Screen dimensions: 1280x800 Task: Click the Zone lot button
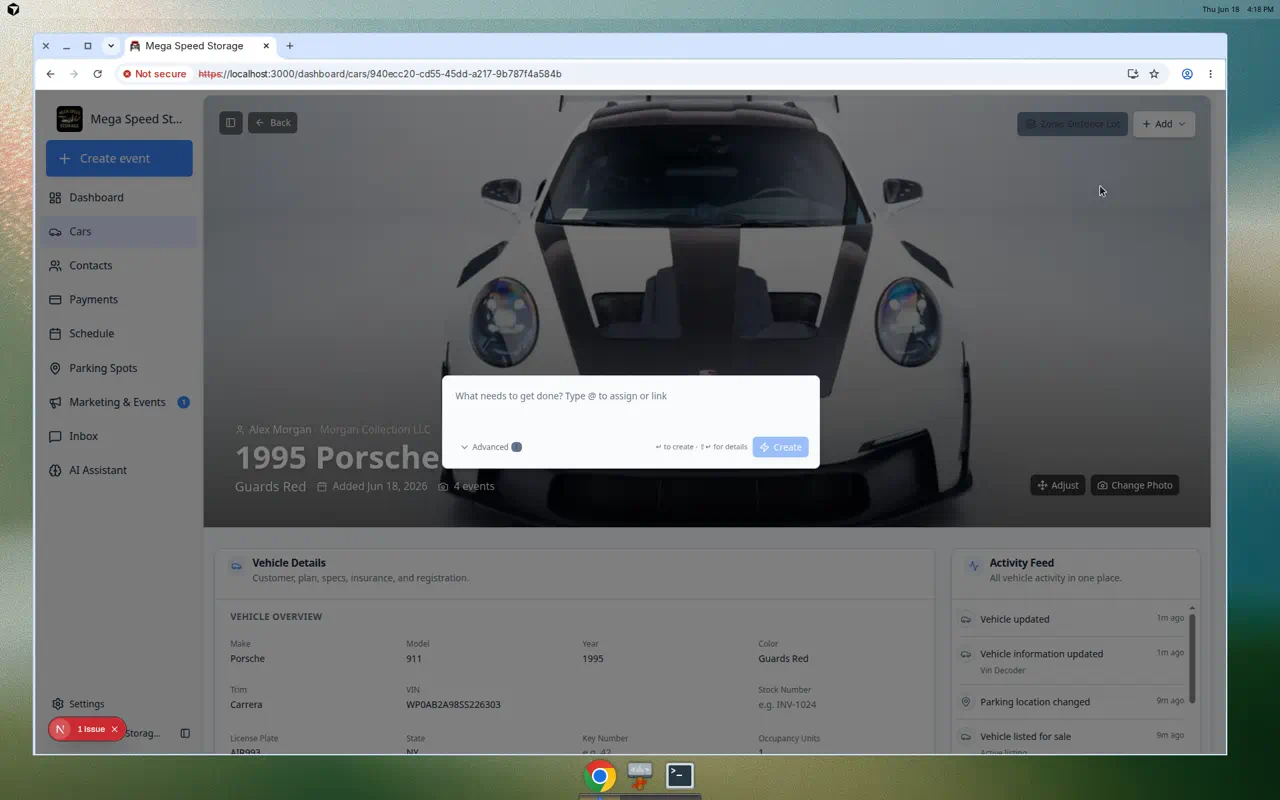point(1072,124)
